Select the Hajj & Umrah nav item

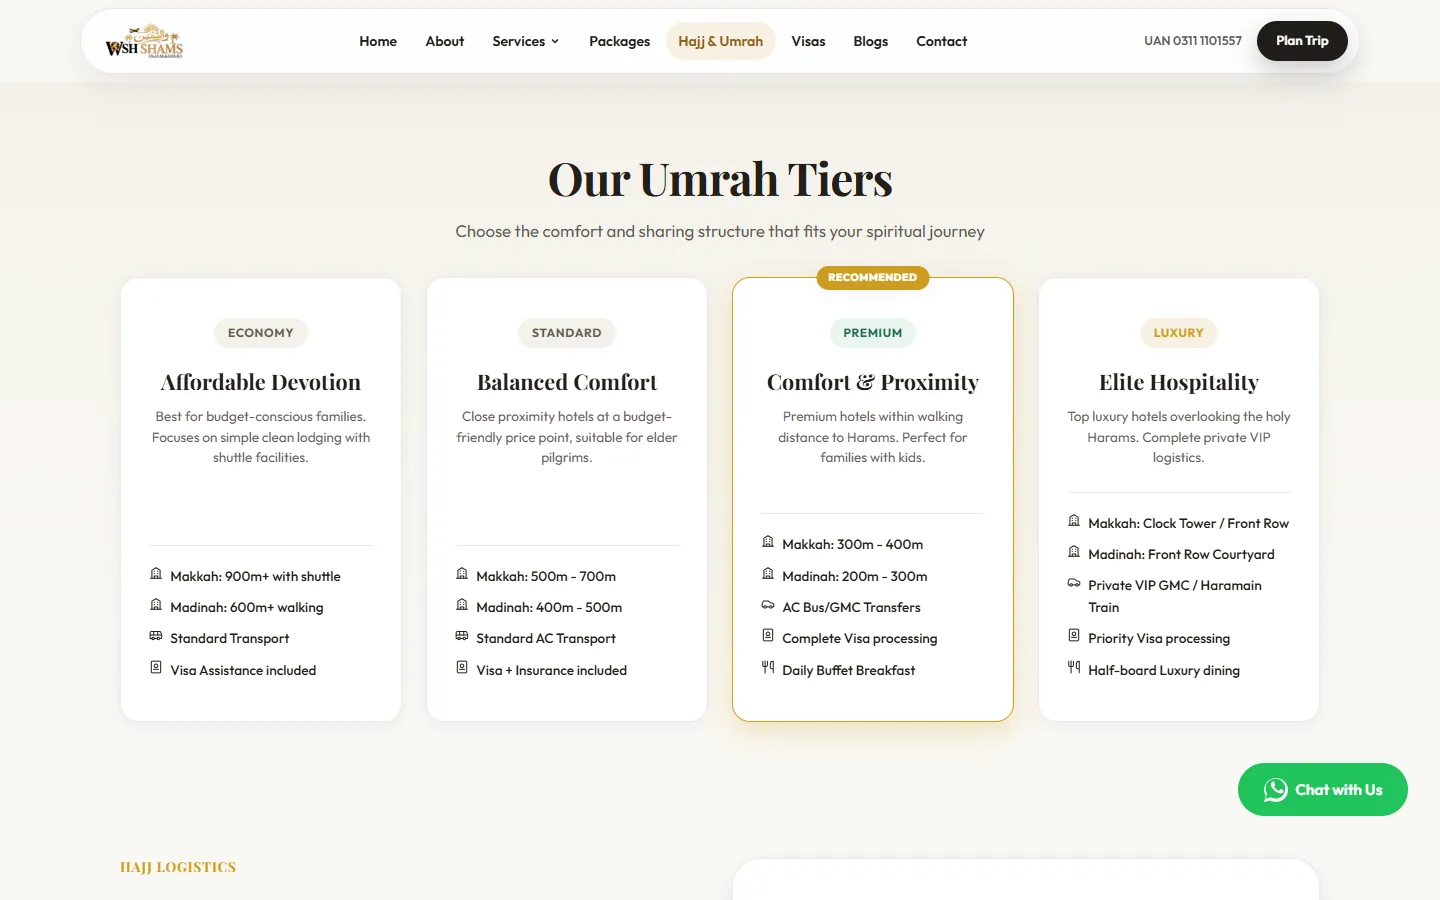tap(721, 41)
